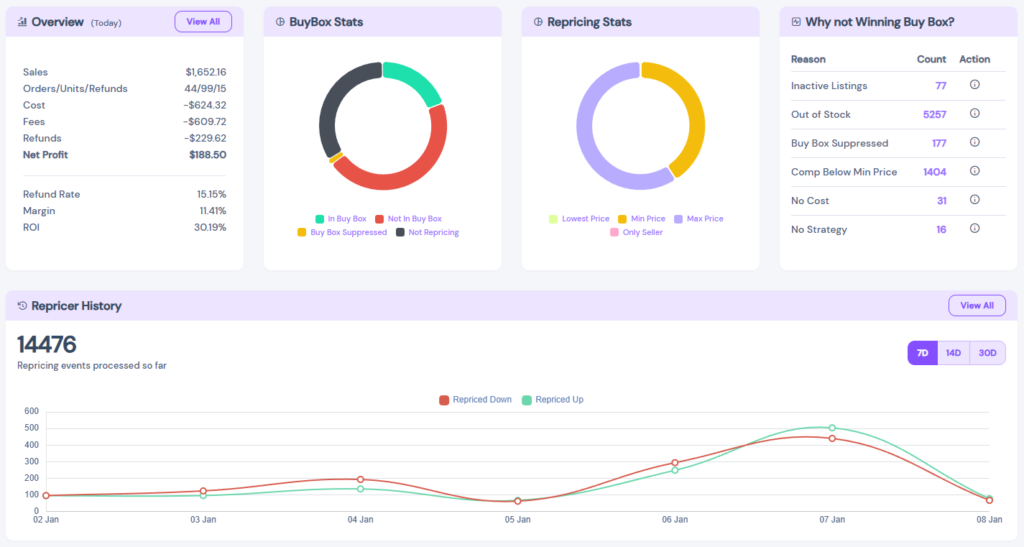Click the 07 Jan Repriced Up data point

832,428
